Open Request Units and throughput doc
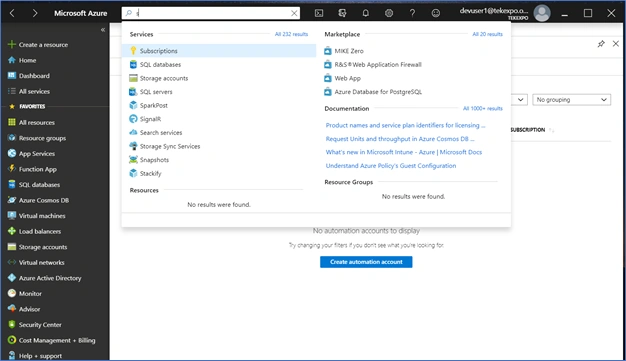Image resolution: width=626 pixels, height=361 pixels. 400,139
